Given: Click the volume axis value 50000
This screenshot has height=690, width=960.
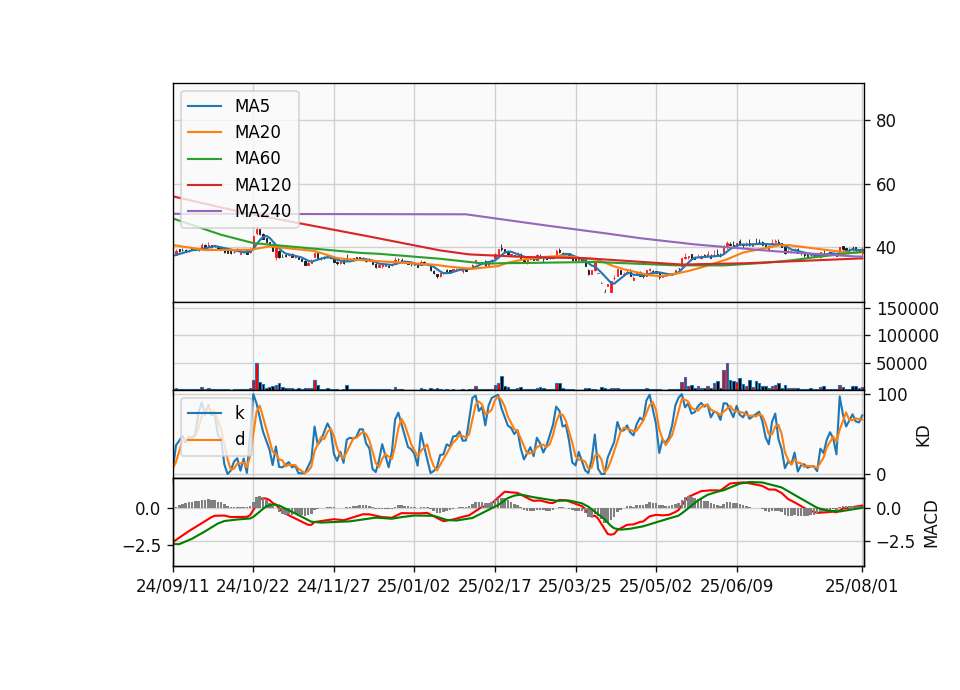Looking at the screenshot, I should [x=902, y=364].
